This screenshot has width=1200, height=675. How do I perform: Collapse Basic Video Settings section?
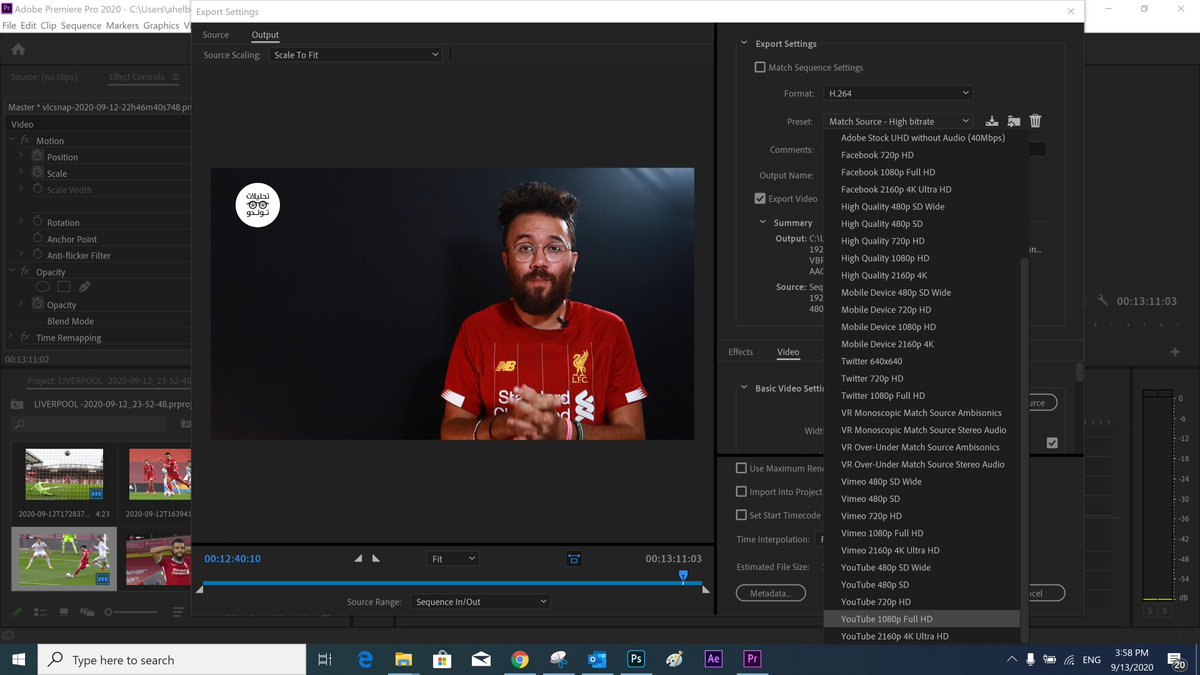[744, 388]
